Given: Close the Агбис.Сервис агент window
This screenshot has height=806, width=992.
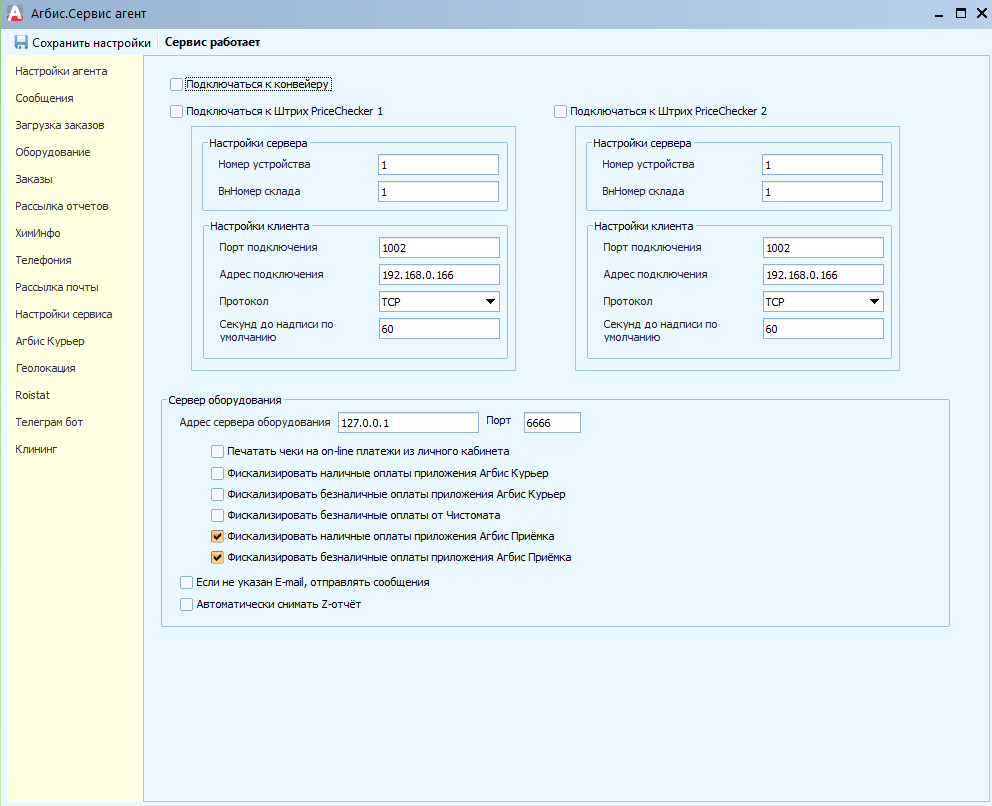Looking at the screenshot, I should pos(982,13).
